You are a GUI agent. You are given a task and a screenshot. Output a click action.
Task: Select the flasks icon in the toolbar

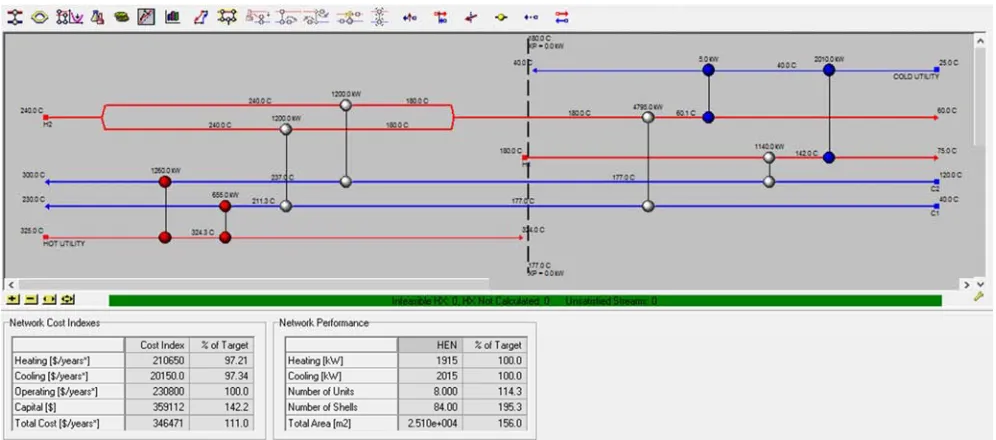(x=97, y=18)
